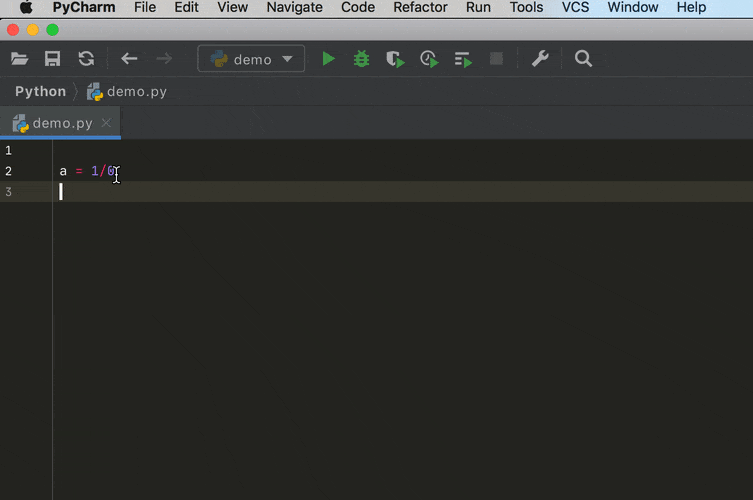Screen dimensions: 753x500
Task: Run demo with the green play icon
Action: tap(328, 59)
